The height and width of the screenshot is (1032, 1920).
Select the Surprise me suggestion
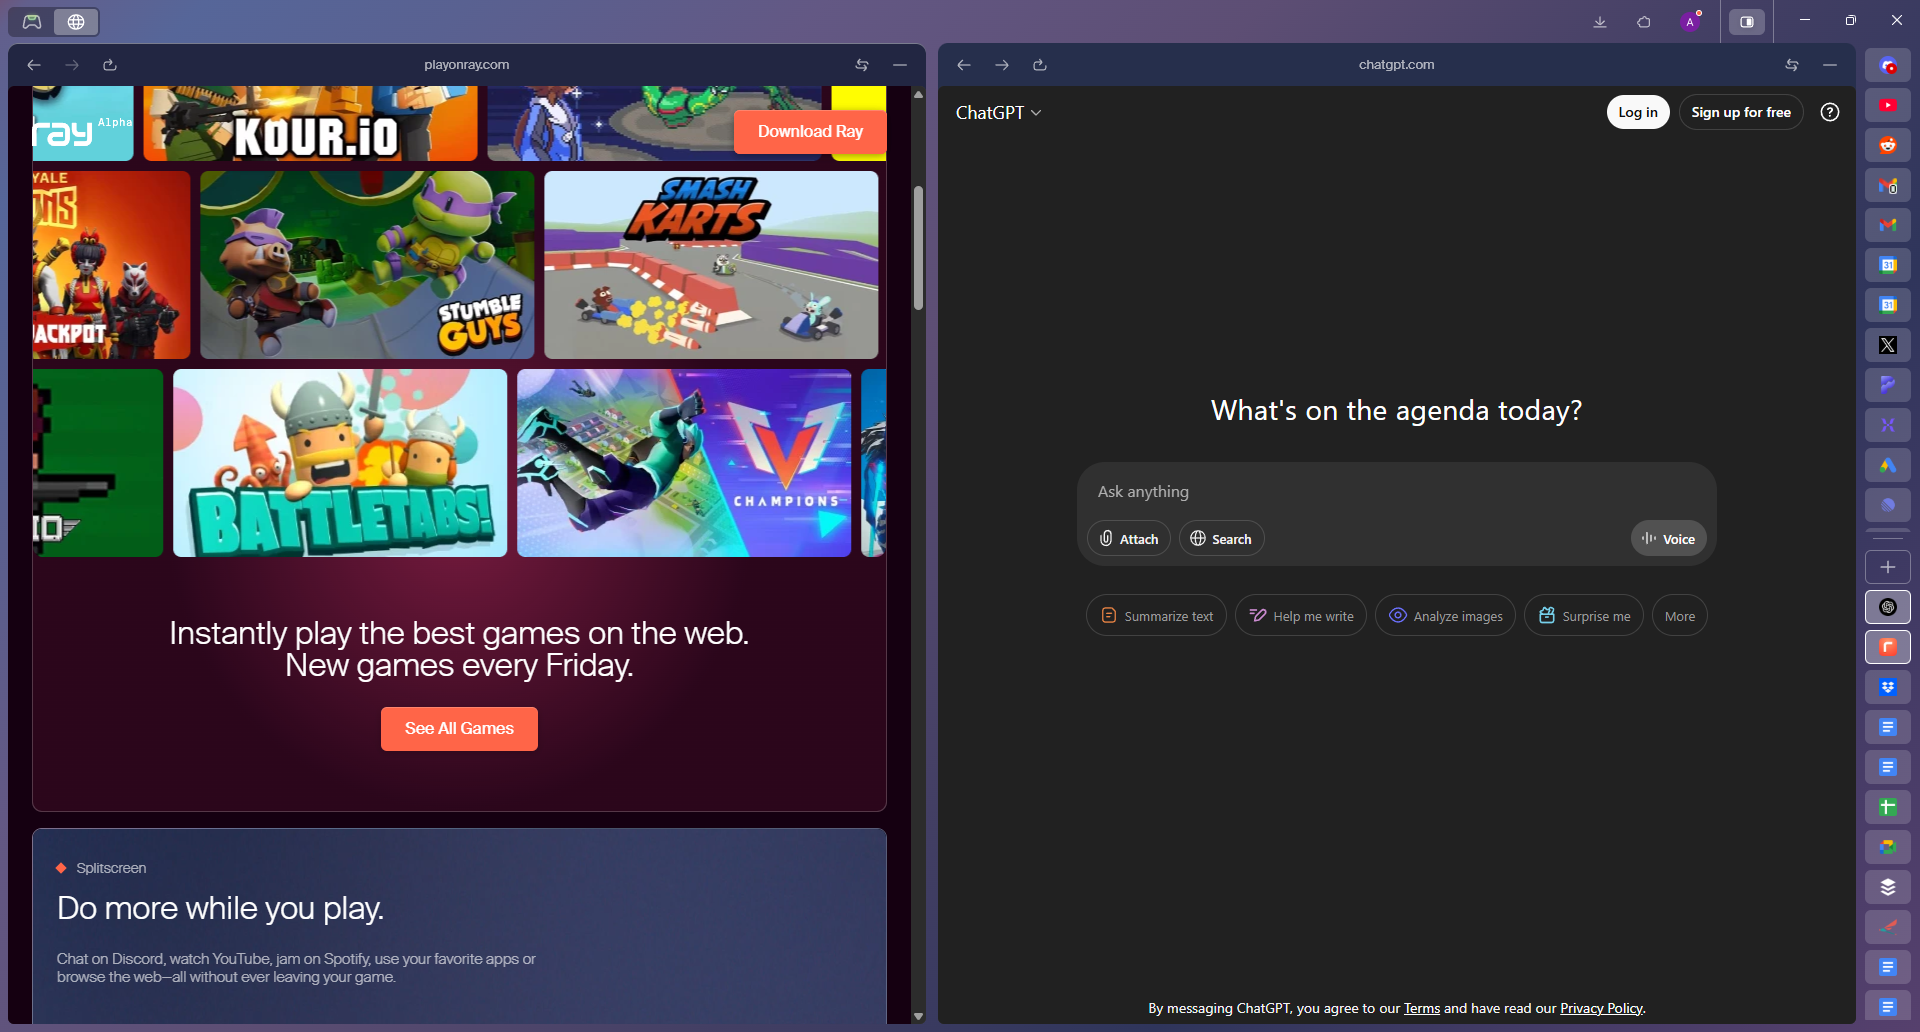point(1584,616)
